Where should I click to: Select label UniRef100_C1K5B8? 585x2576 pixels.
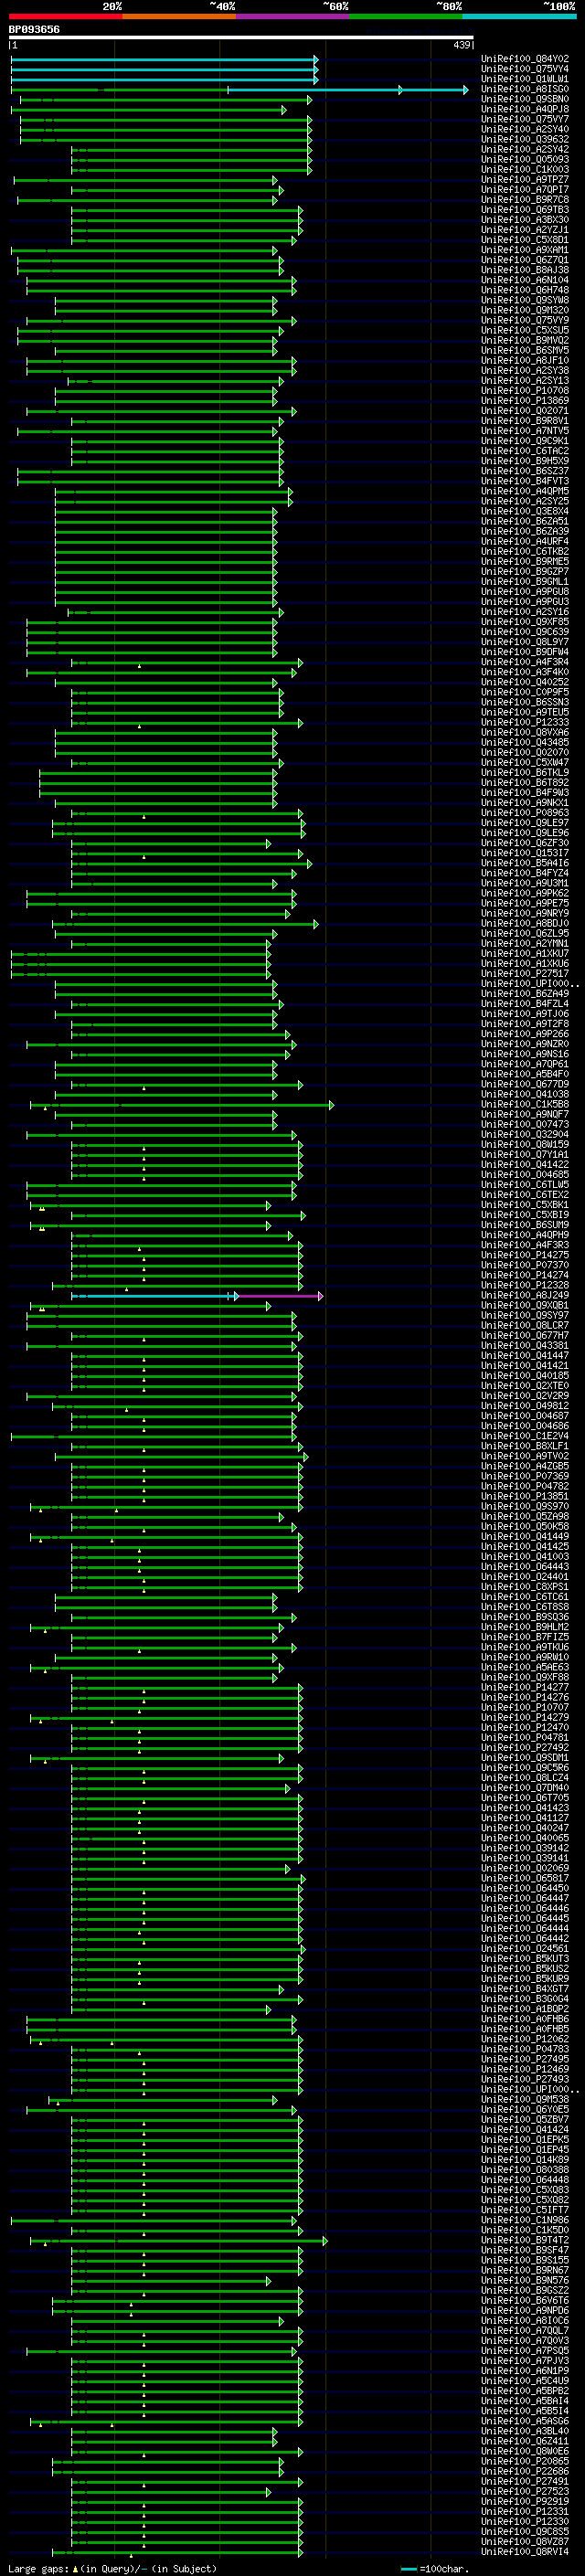525,1104
